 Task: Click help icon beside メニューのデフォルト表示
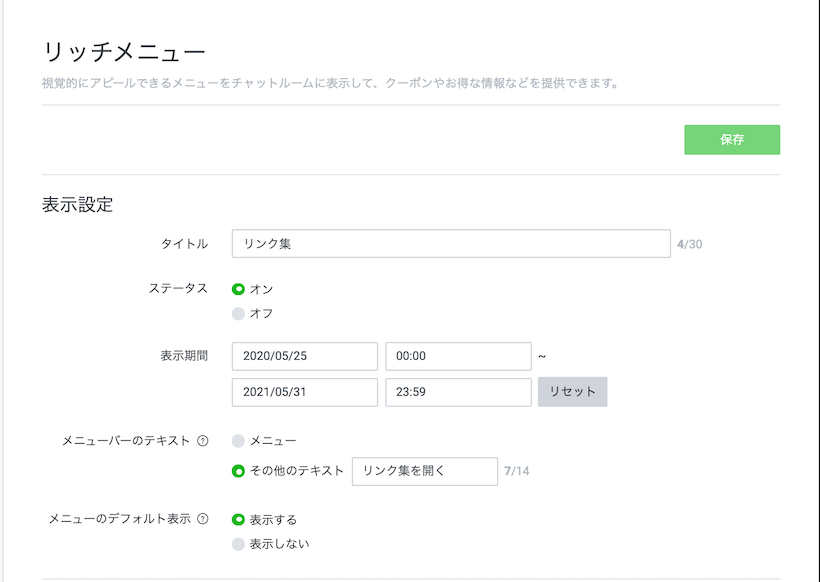pyautogui.click(x=203, y=519)
